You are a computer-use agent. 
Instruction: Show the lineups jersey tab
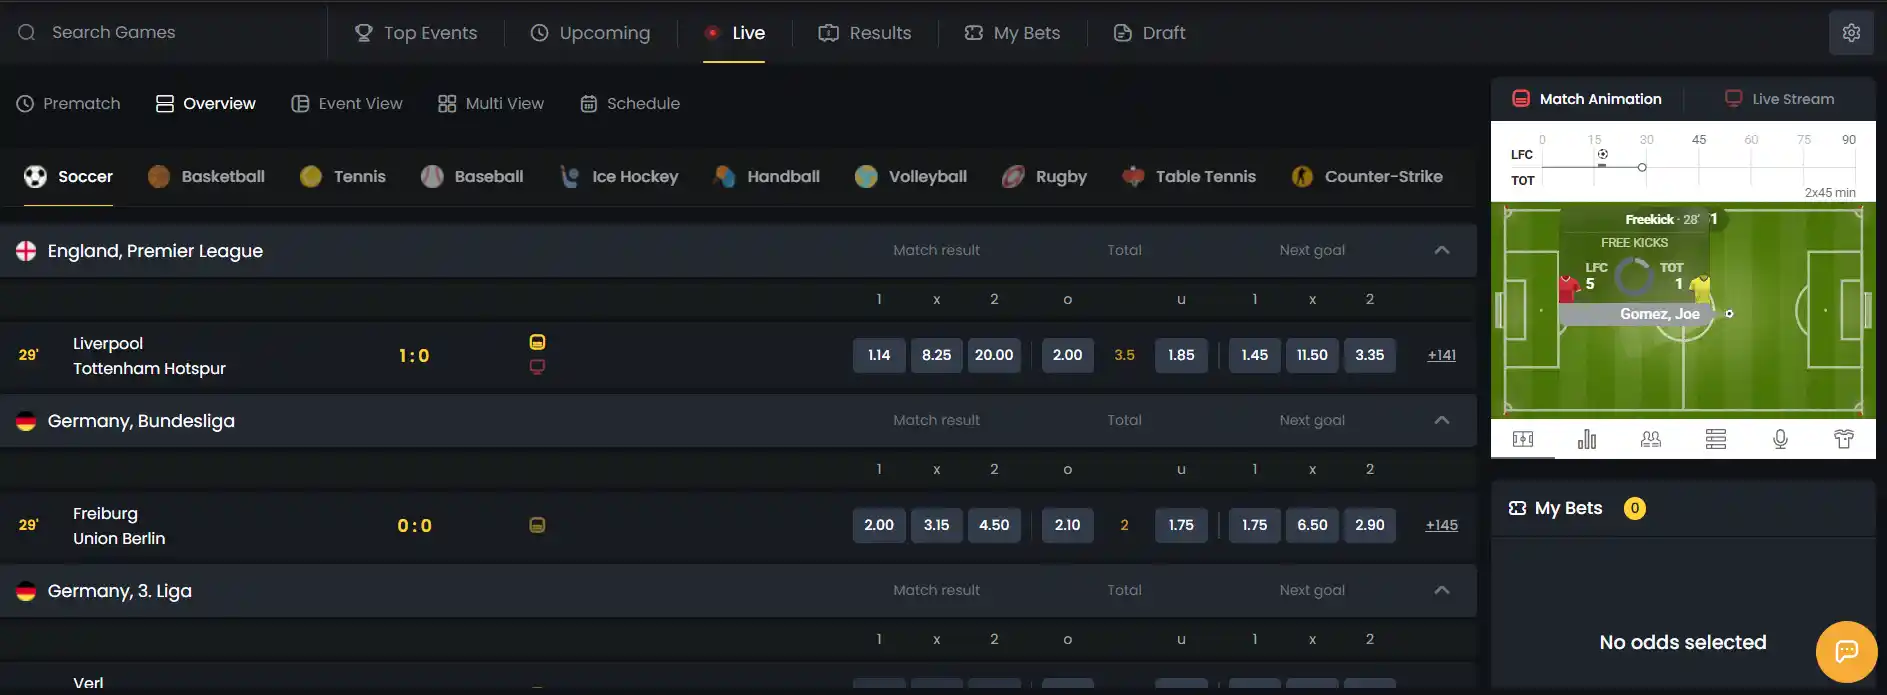point(1844,439)
